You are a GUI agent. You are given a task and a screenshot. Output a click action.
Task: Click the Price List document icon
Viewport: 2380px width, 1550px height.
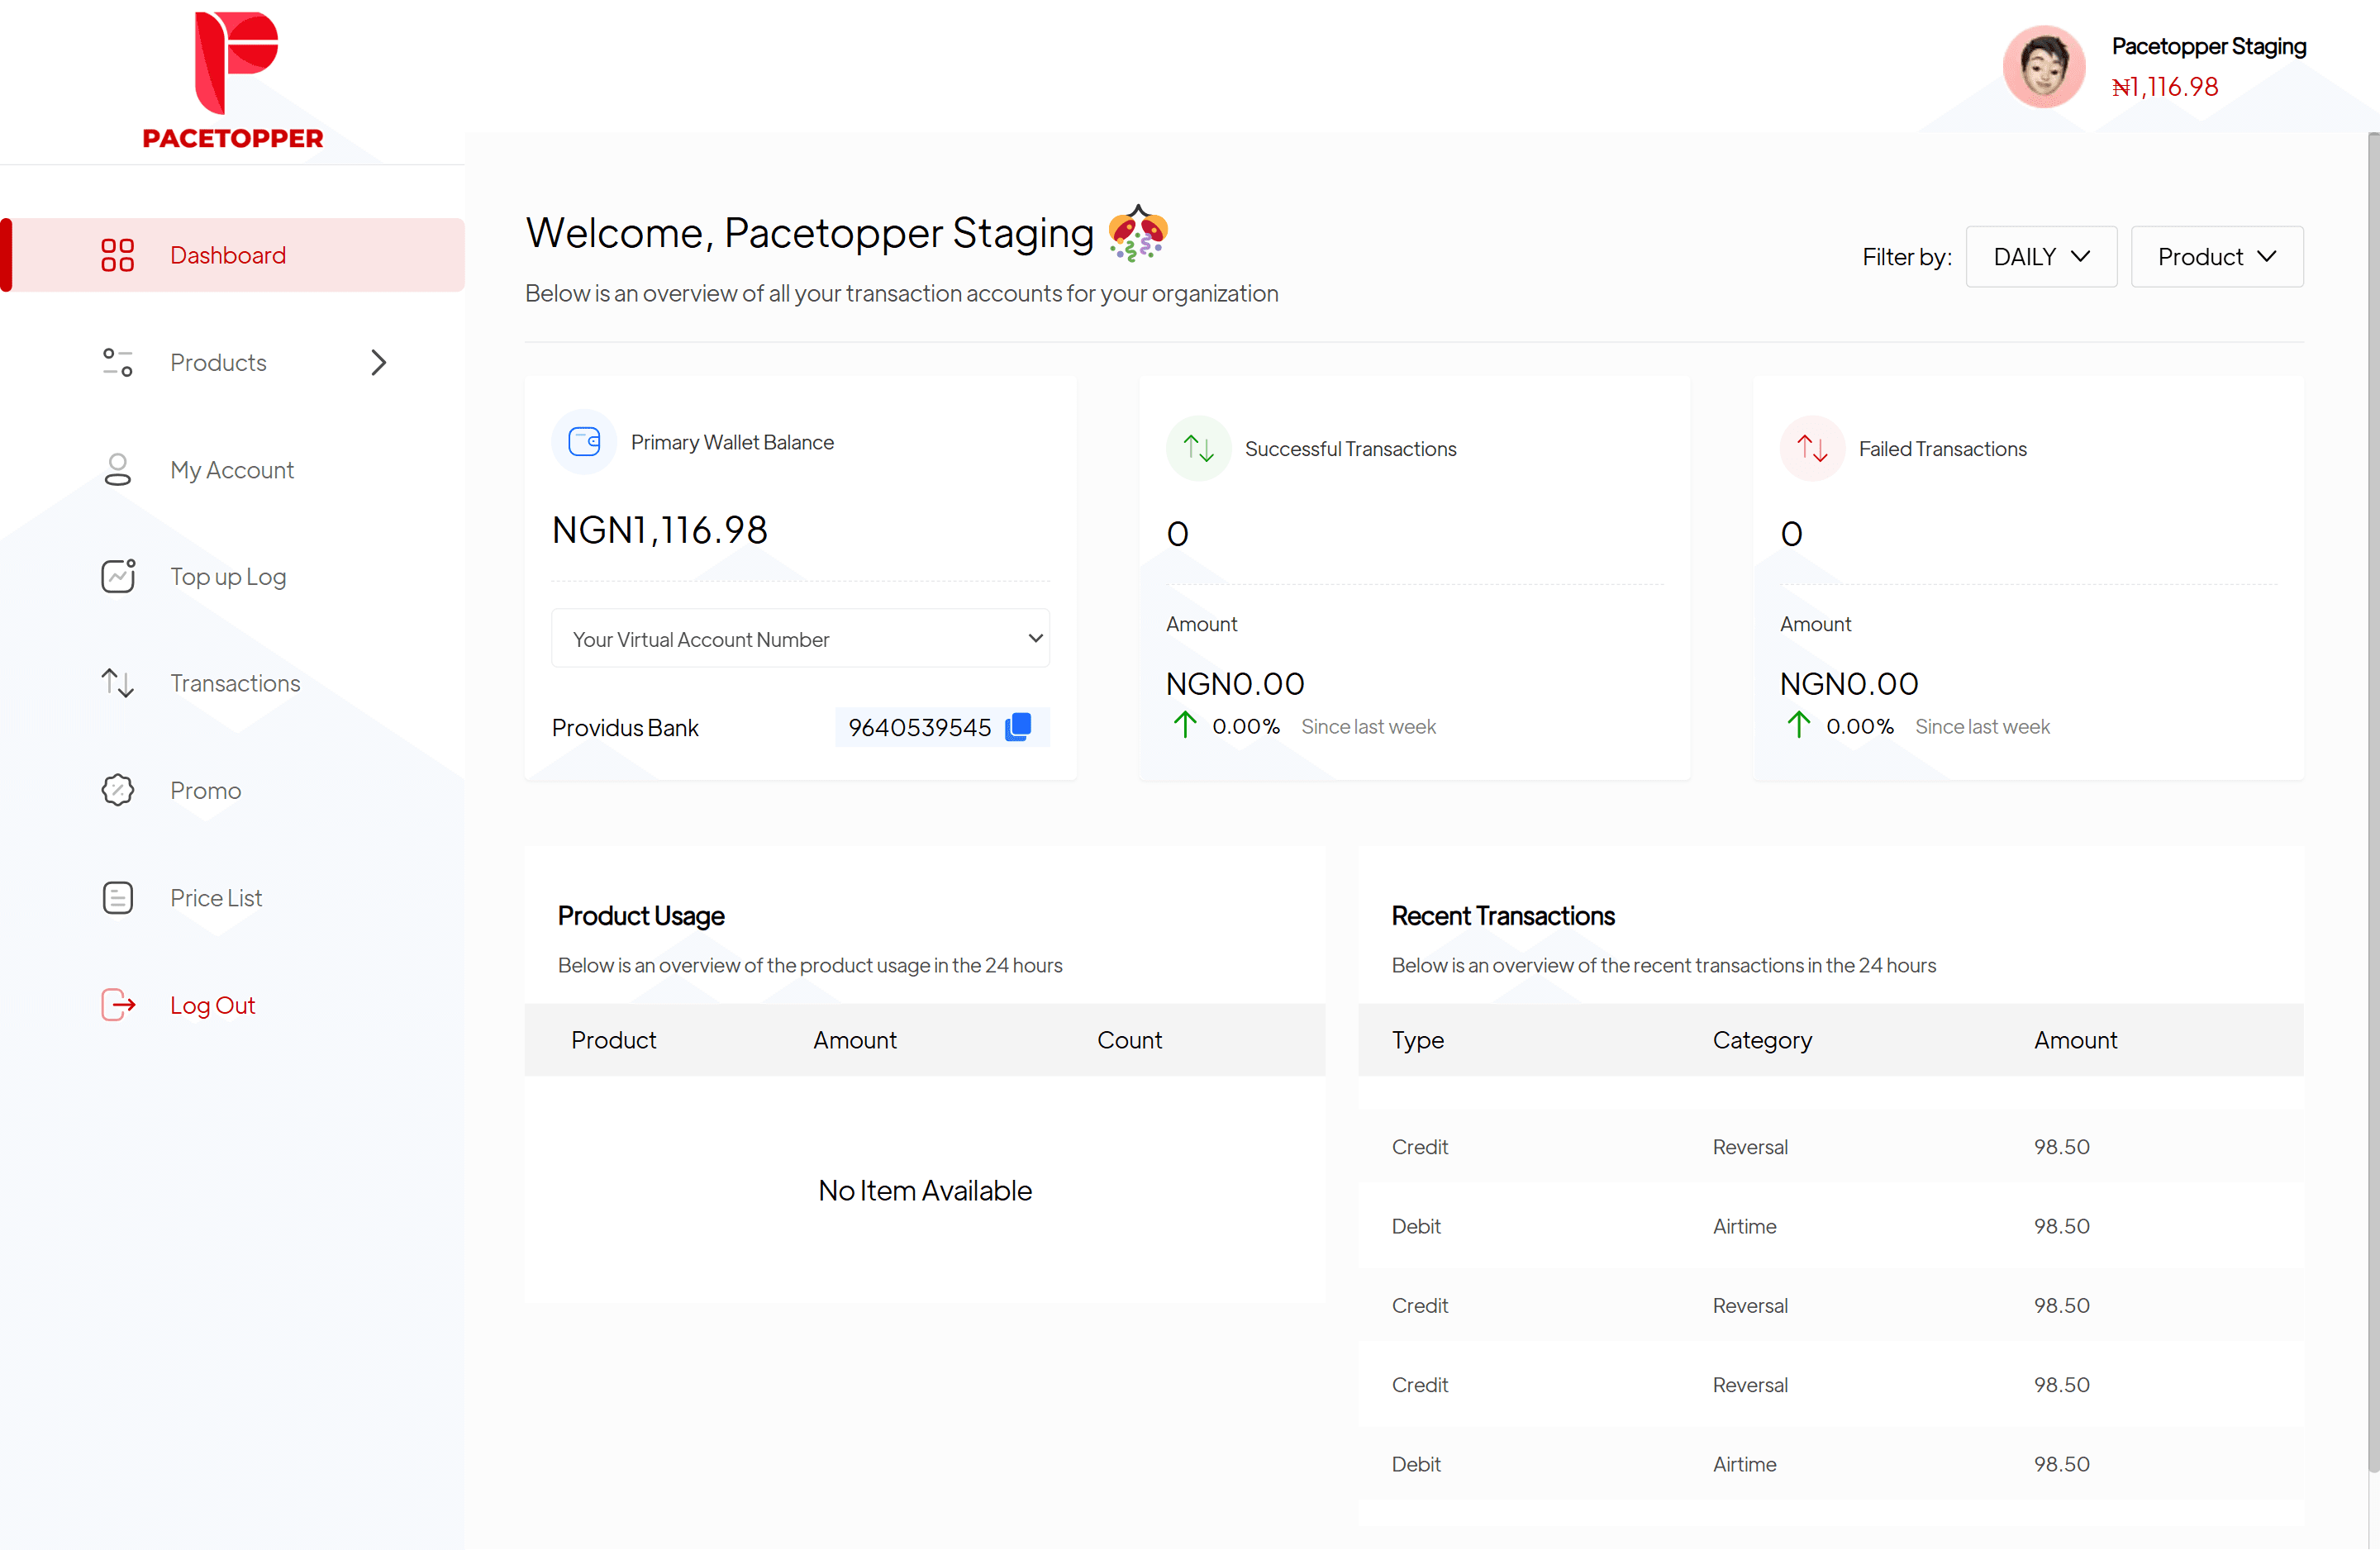118,897
